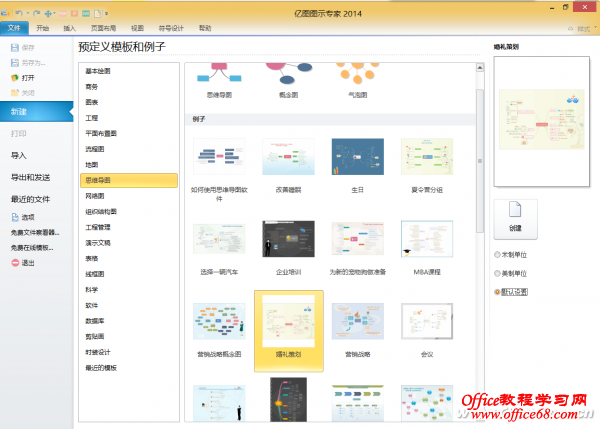This screenshot has width=600, height=429.
Task: Click the pink PDF export icon
Action: click(x=63, y=13)
